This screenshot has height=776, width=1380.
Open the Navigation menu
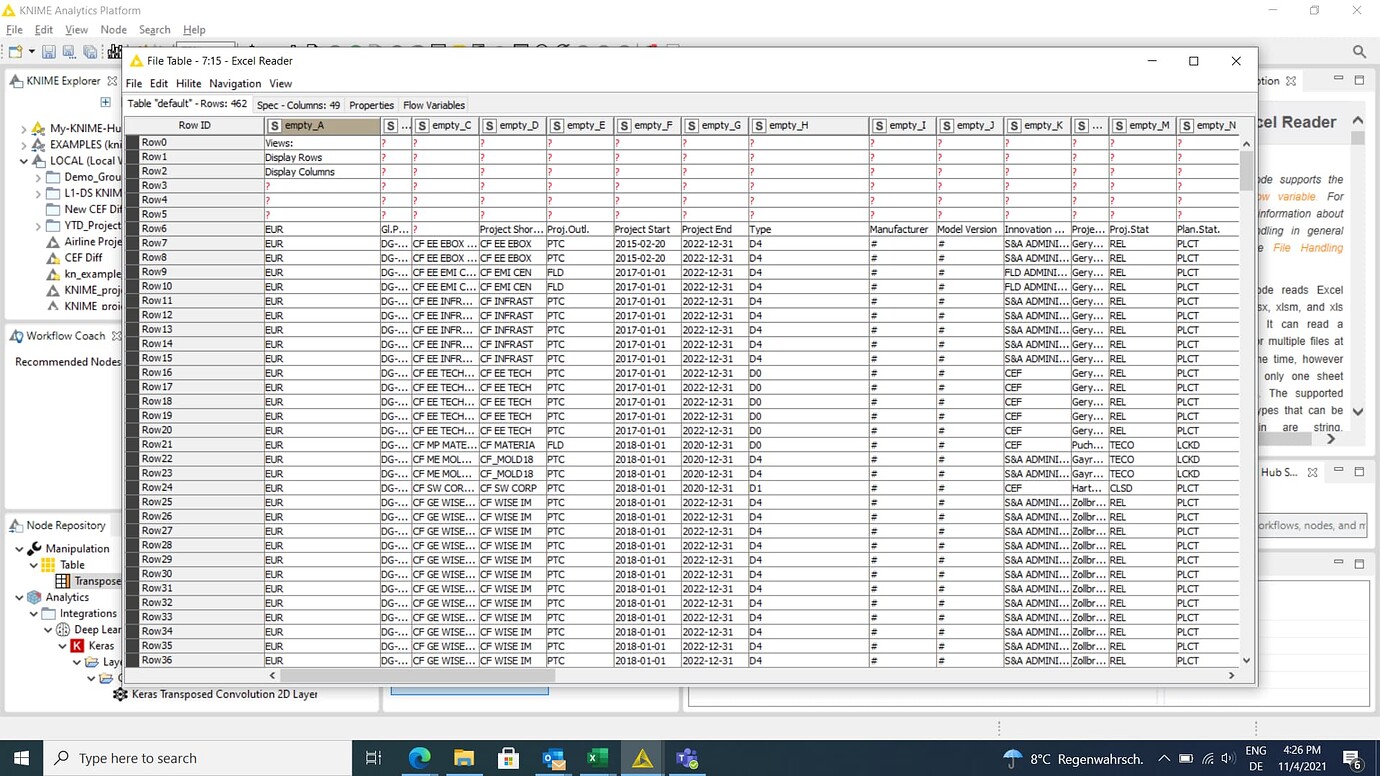(234, 83)
